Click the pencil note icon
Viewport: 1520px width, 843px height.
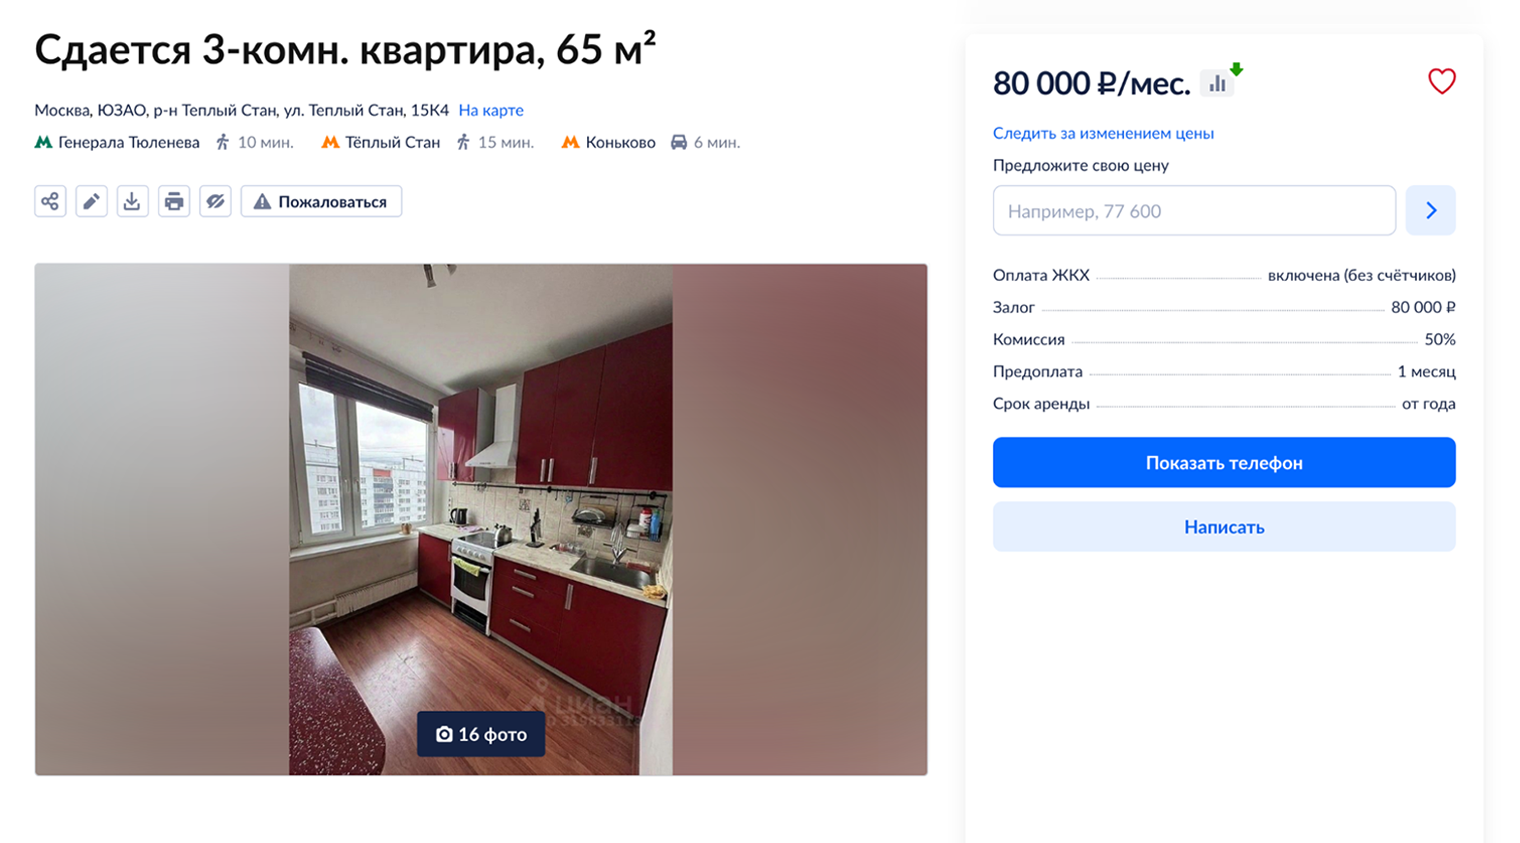click(x=91, y=201)
